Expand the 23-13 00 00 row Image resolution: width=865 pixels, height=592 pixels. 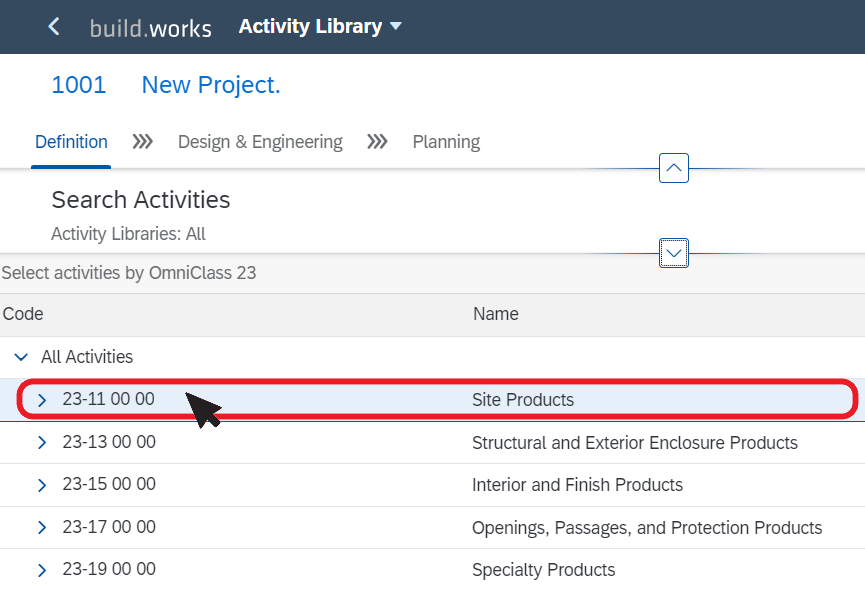tap(42, 442)
